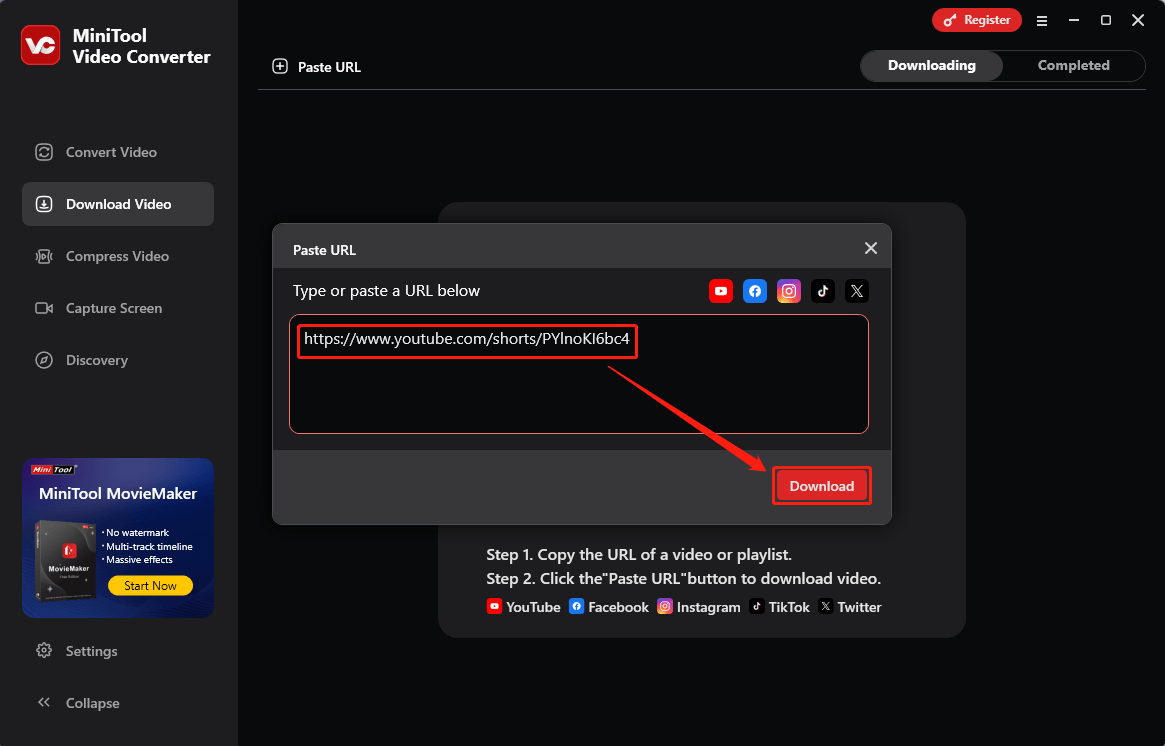The image size is (1165, 746).
Task: Click into the URL text input box
Action: [579, 374]
